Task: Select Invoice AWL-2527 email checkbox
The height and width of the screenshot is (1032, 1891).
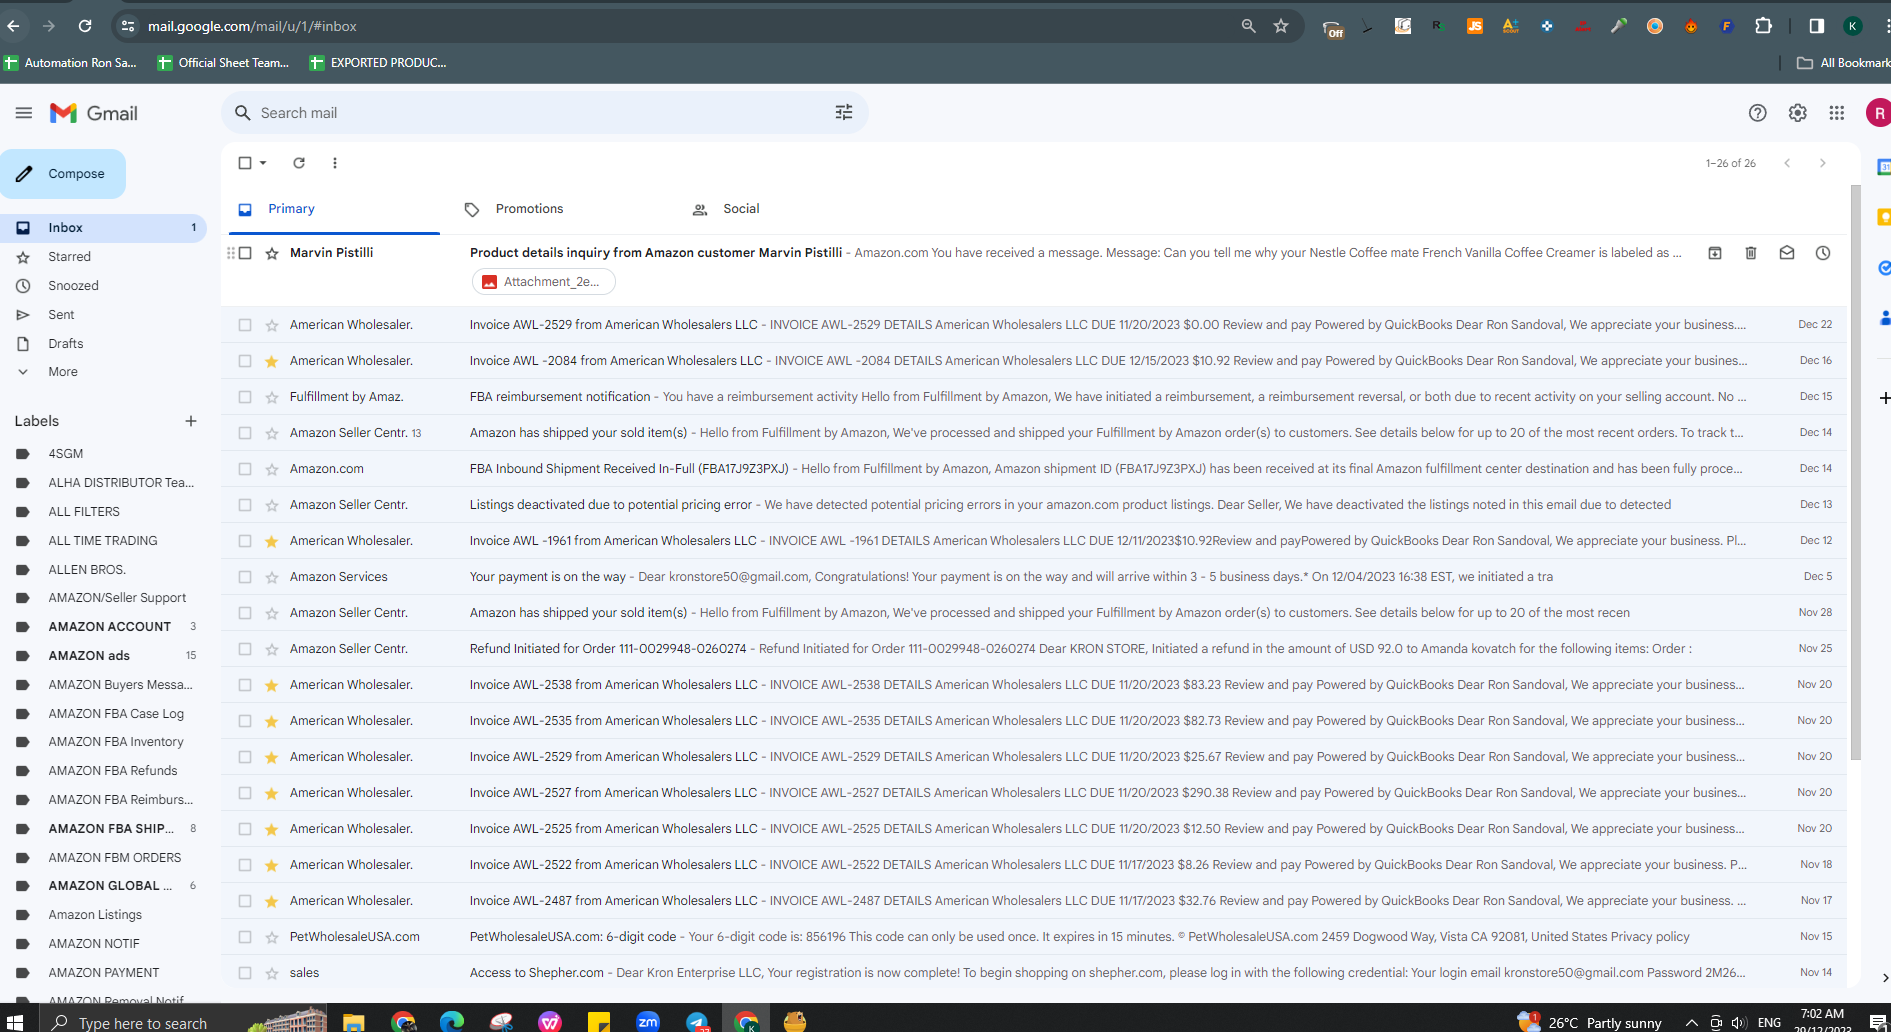Action: tap(245, 793)
